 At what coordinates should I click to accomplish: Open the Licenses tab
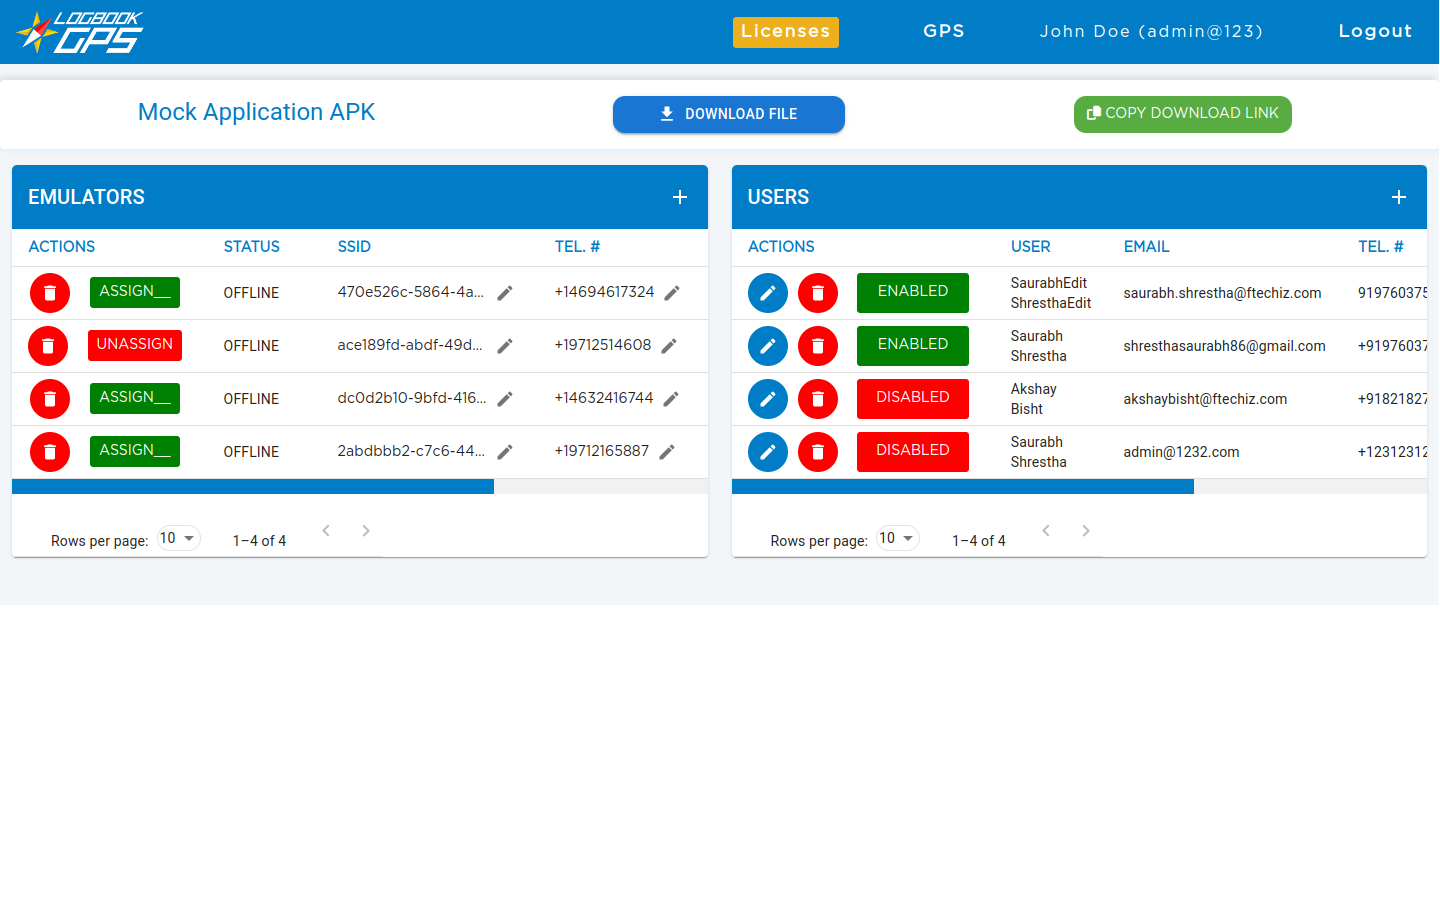coord(785,32)
